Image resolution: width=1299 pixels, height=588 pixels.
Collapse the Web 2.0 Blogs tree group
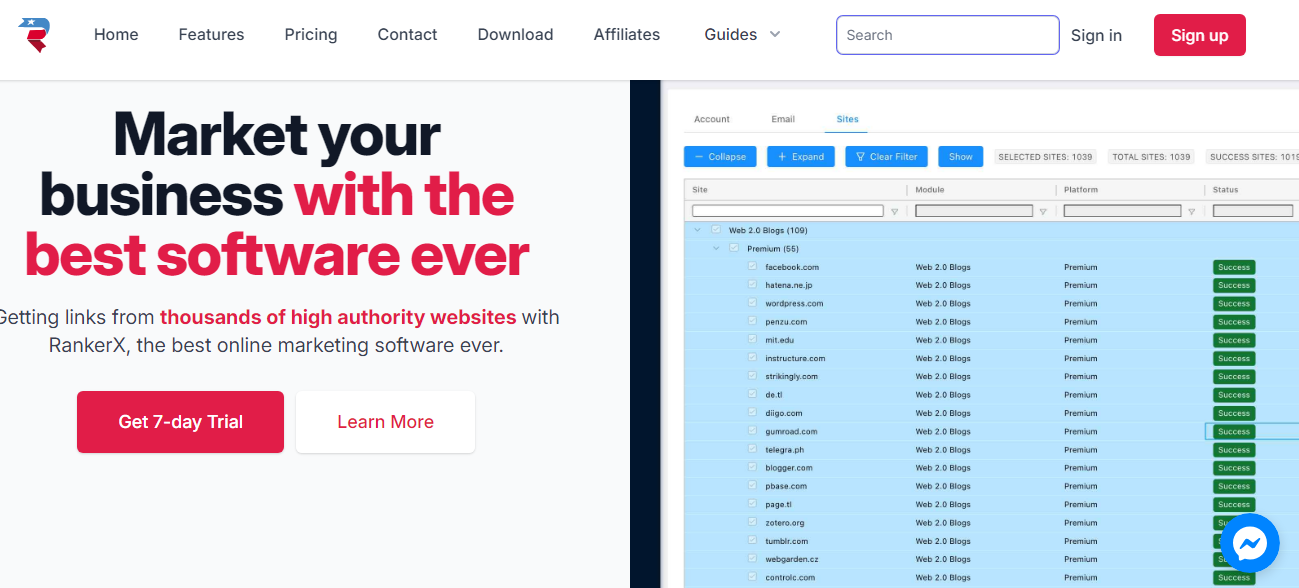click(697, 230)
